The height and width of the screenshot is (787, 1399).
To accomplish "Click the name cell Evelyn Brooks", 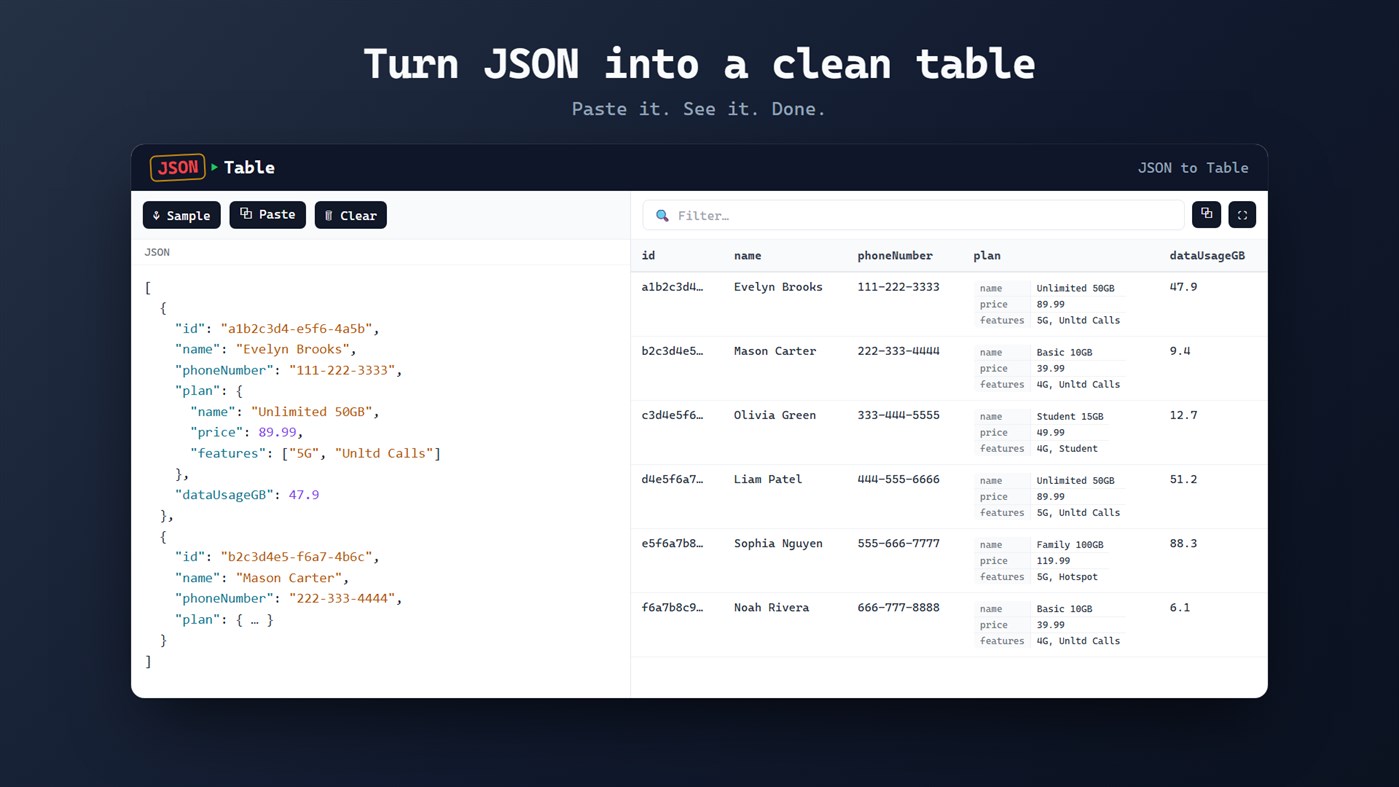I will click(x=778, y=287).
